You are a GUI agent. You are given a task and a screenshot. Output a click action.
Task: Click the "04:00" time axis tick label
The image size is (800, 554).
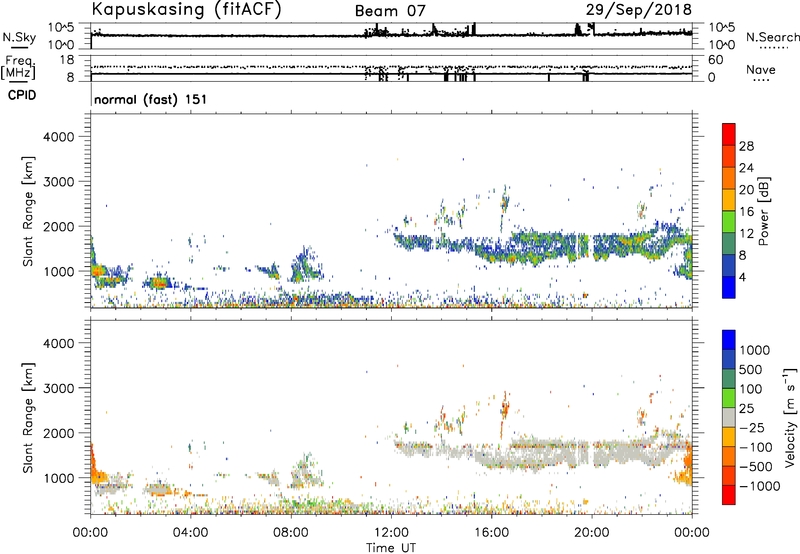[x=190, y=533]
